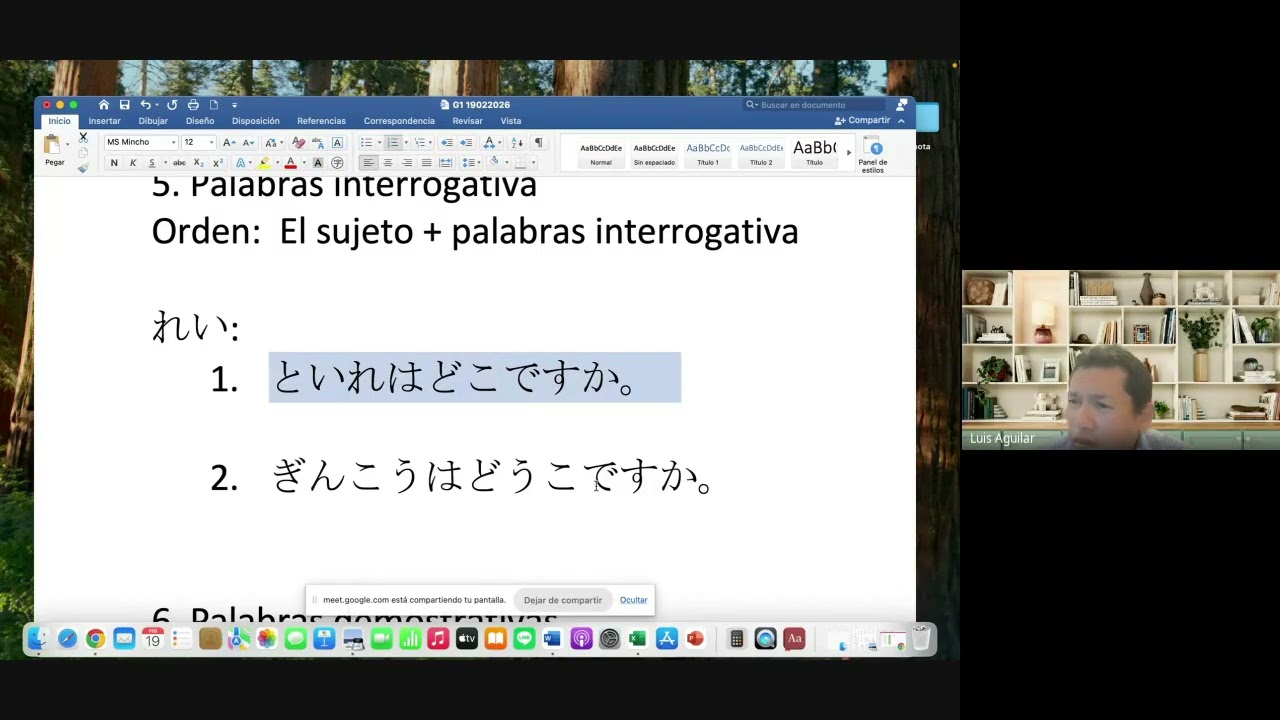
Task: Open the Revisar tab
Action: 467,121
